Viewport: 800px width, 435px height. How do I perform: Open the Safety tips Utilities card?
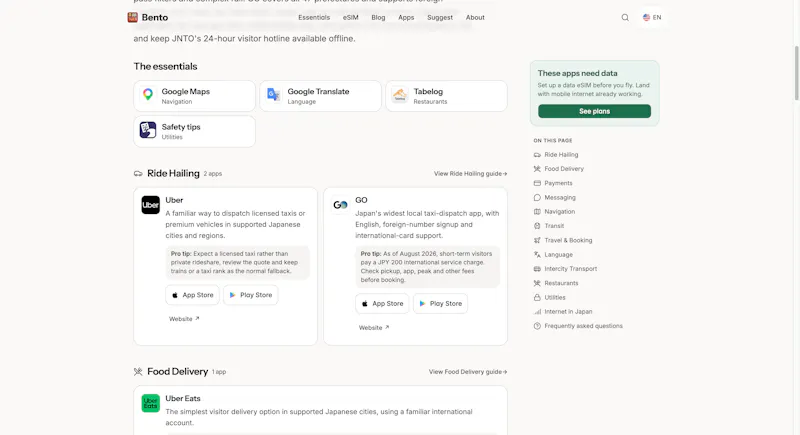click(x=194, y=132)
